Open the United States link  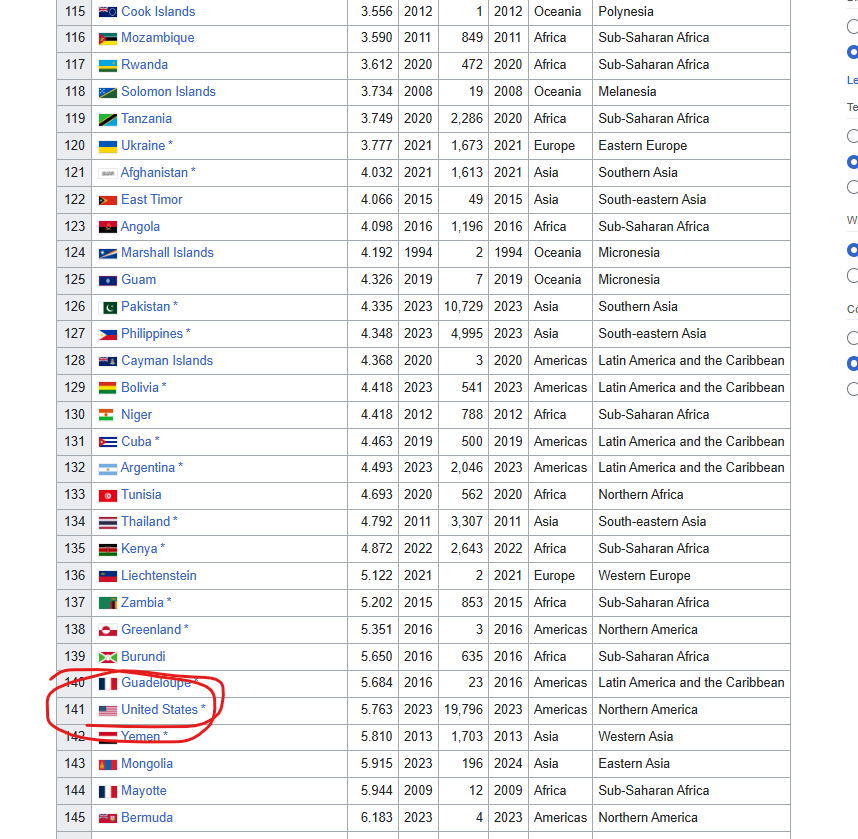point(159,709)
